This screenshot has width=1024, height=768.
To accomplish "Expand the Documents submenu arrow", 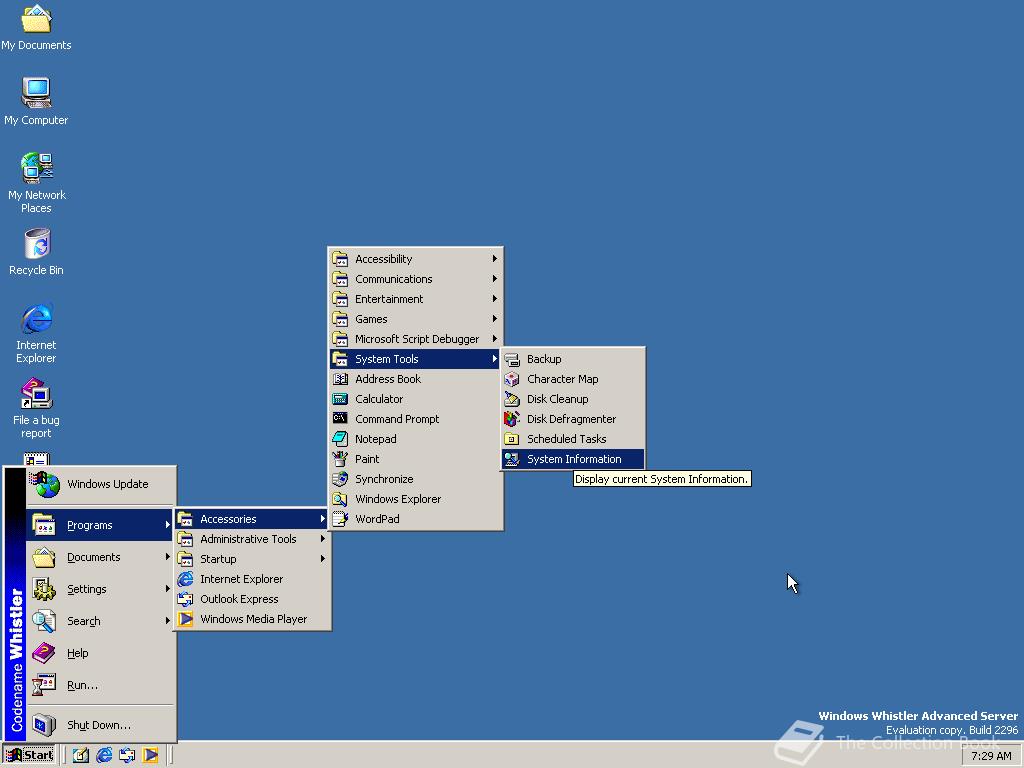I will pyautogui.click(x=168, y=557).
